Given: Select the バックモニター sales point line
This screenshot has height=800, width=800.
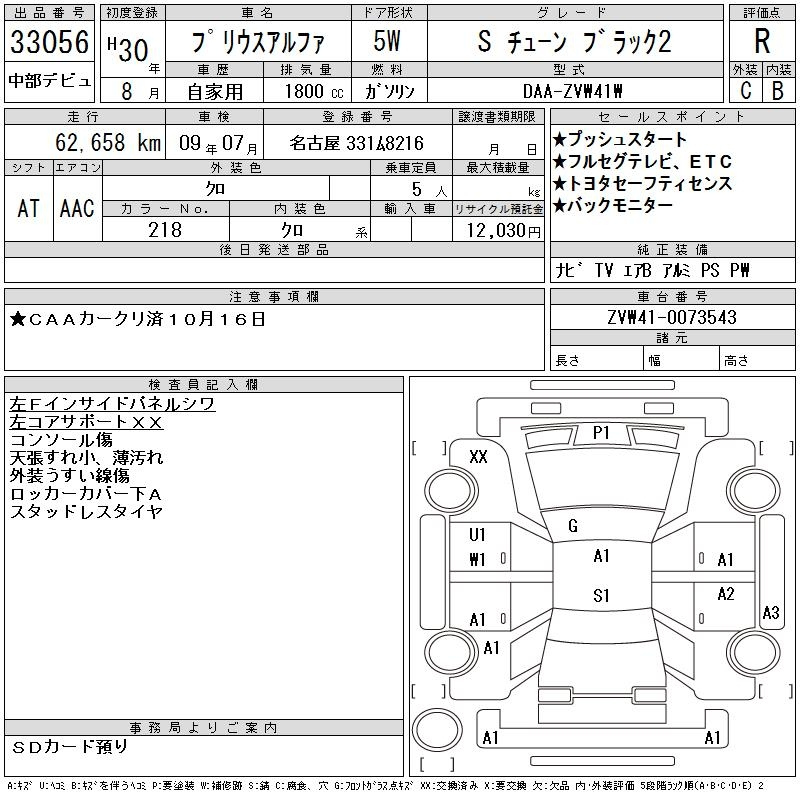Looking at the screenshot, I should pos(612,206).
